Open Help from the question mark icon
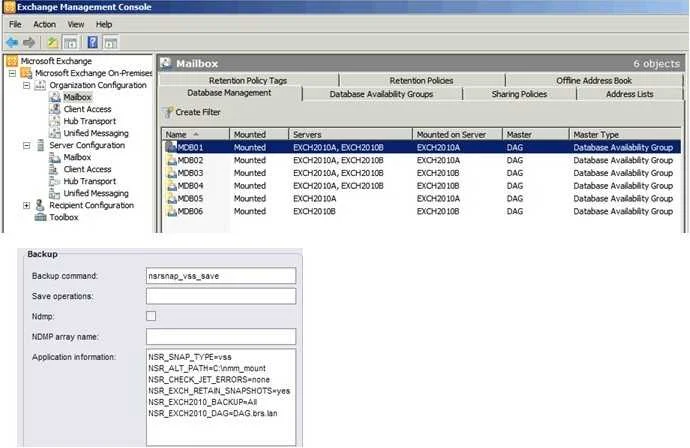Screen dimensions: 690x448 (x=93, y=43)
